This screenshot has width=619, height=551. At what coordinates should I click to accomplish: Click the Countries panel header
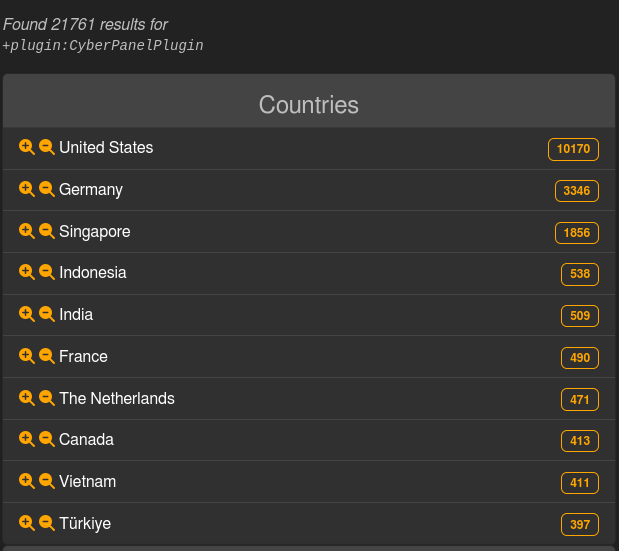pos(308,104)
